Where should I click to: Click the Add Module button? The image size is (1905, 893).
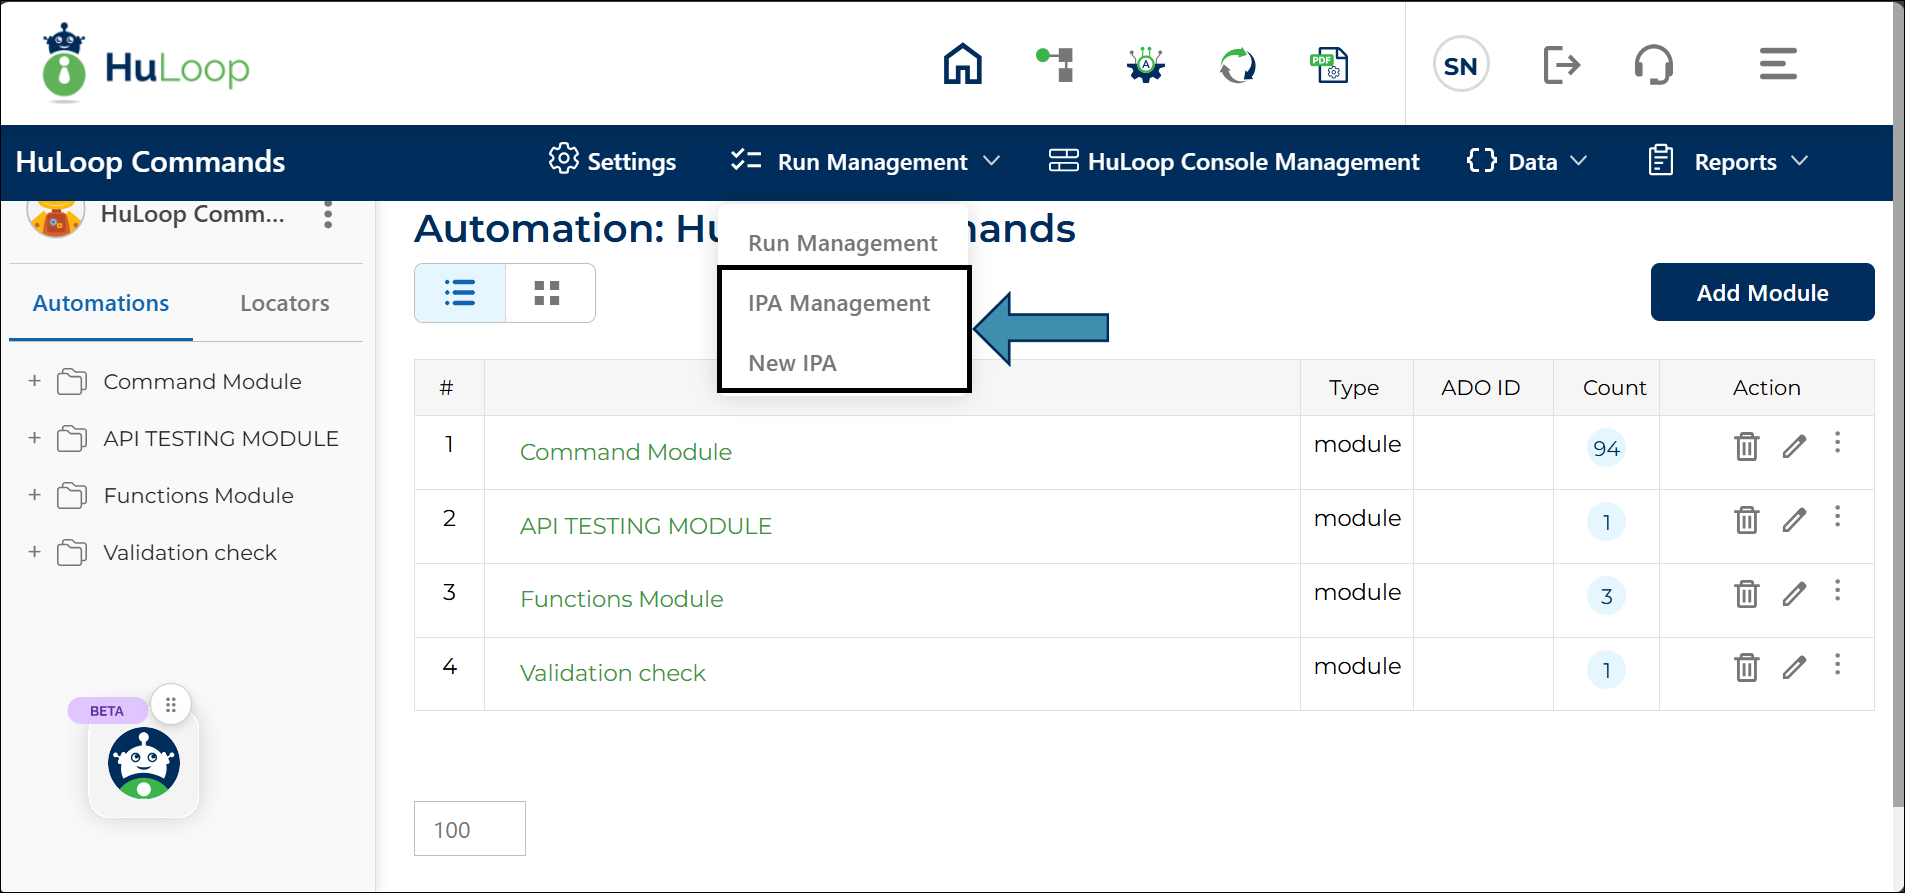(x=1762, y=292)
